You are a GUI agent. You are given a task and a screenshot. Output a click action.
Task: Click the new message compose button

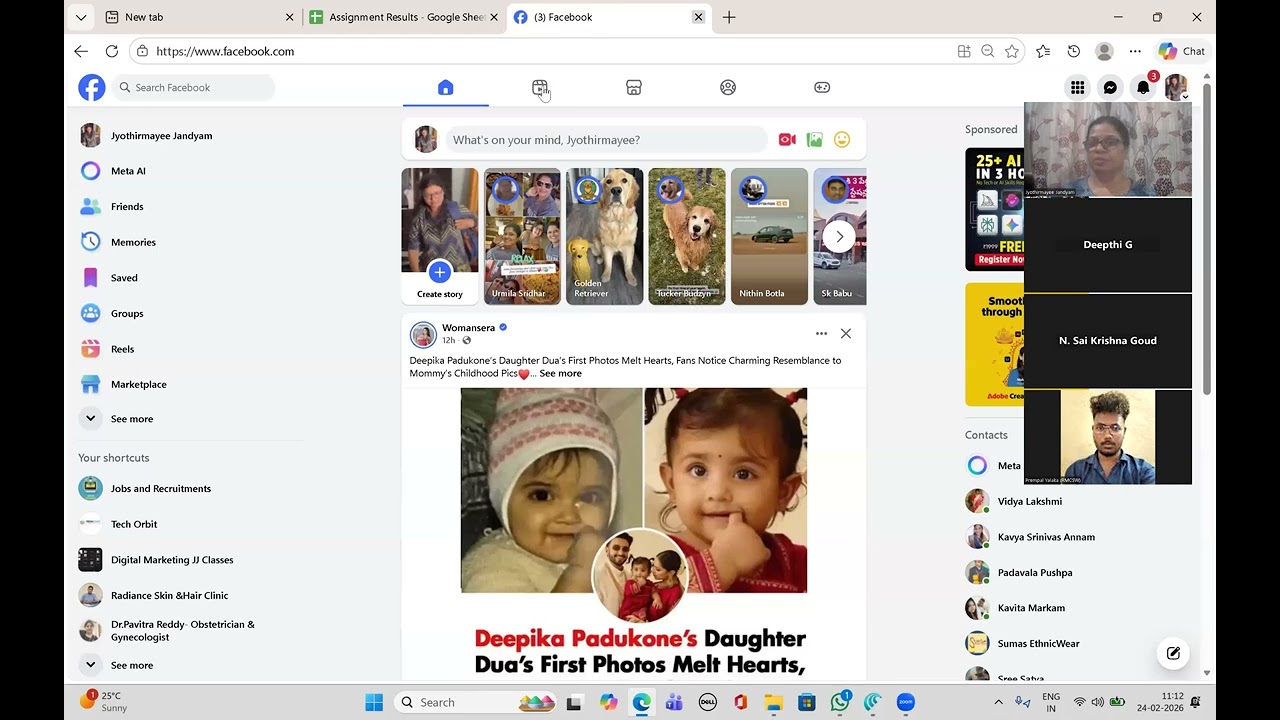1173,653
